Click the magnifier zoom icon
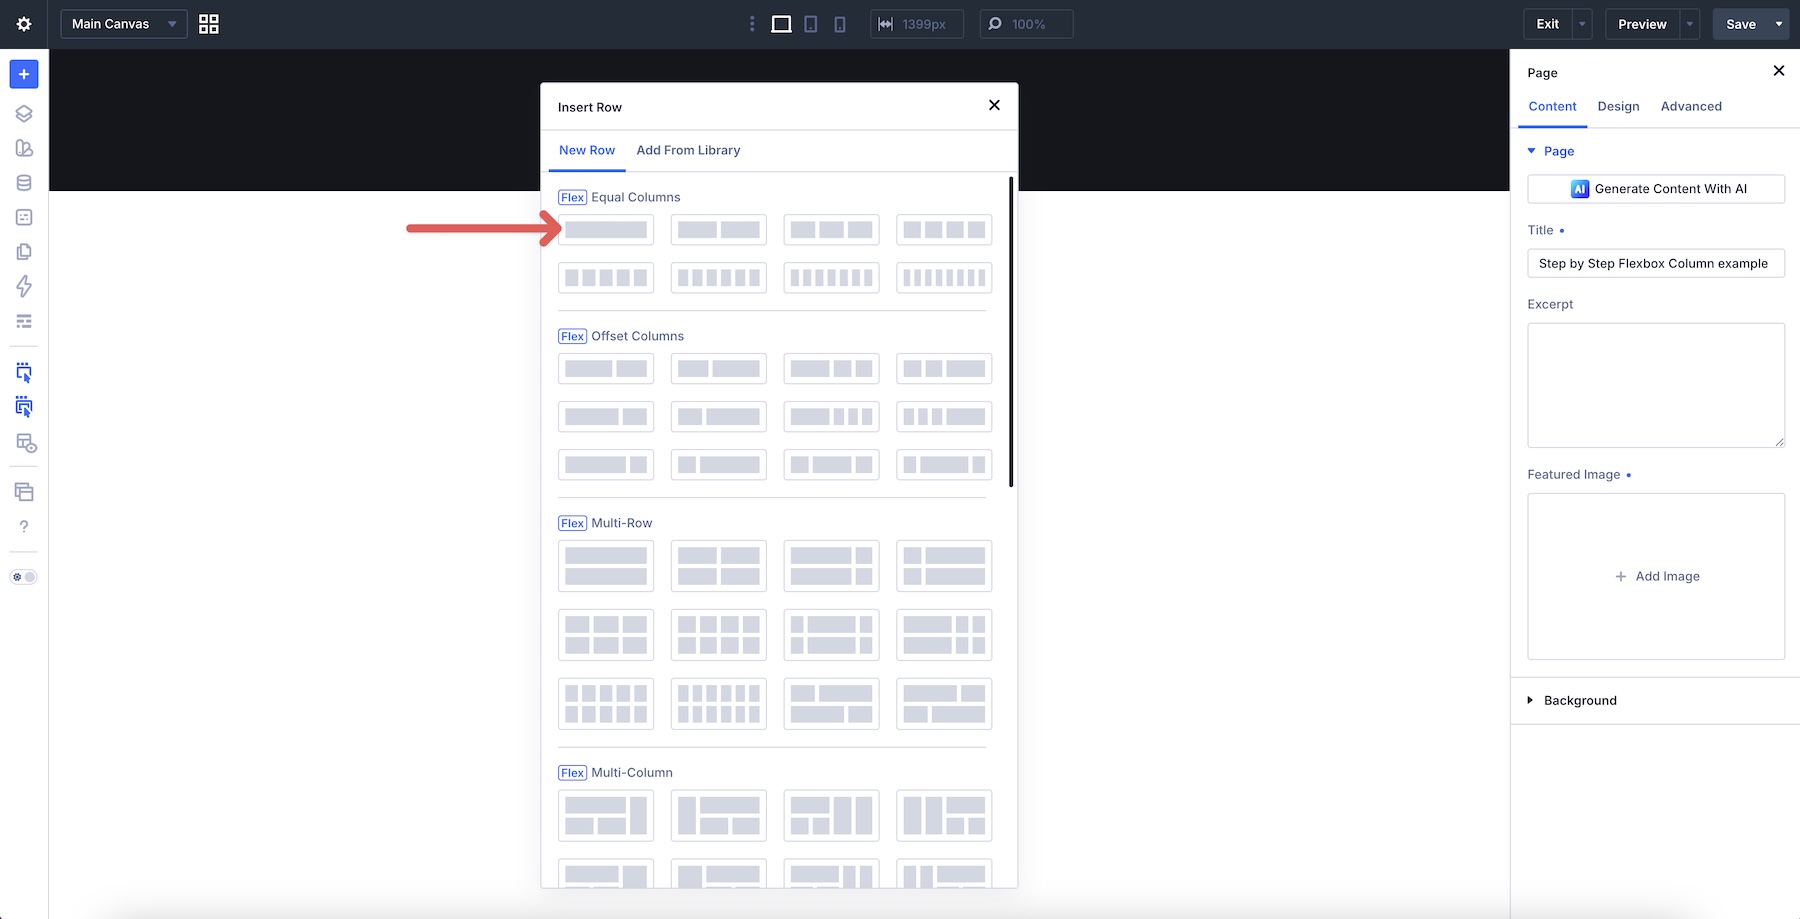1800x919 pixels. (995, 24)
